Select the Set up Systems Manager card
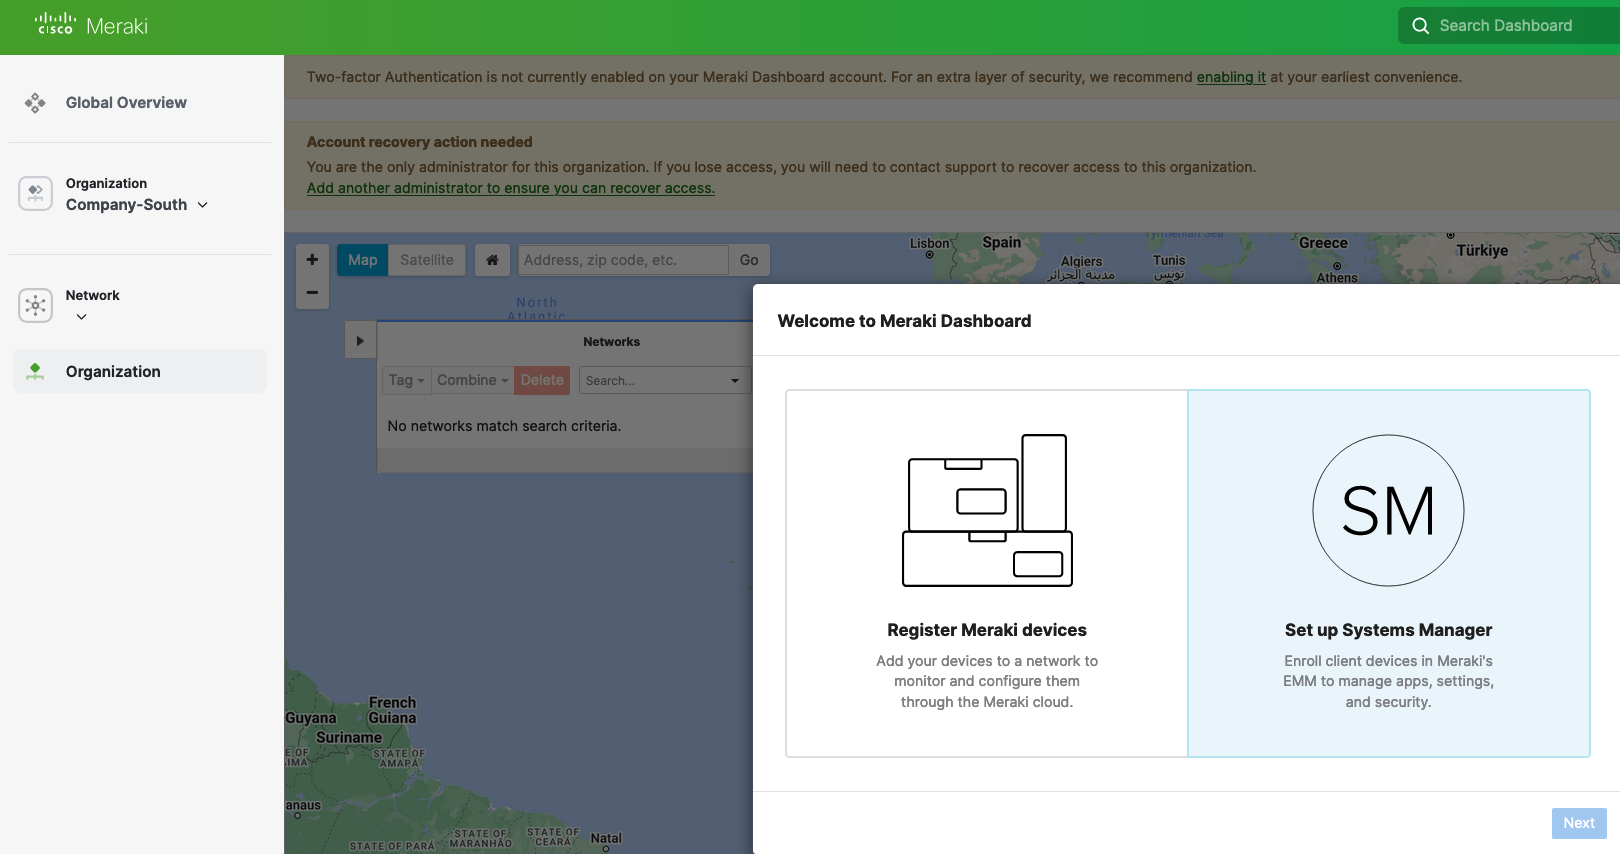 [1389, 573]
